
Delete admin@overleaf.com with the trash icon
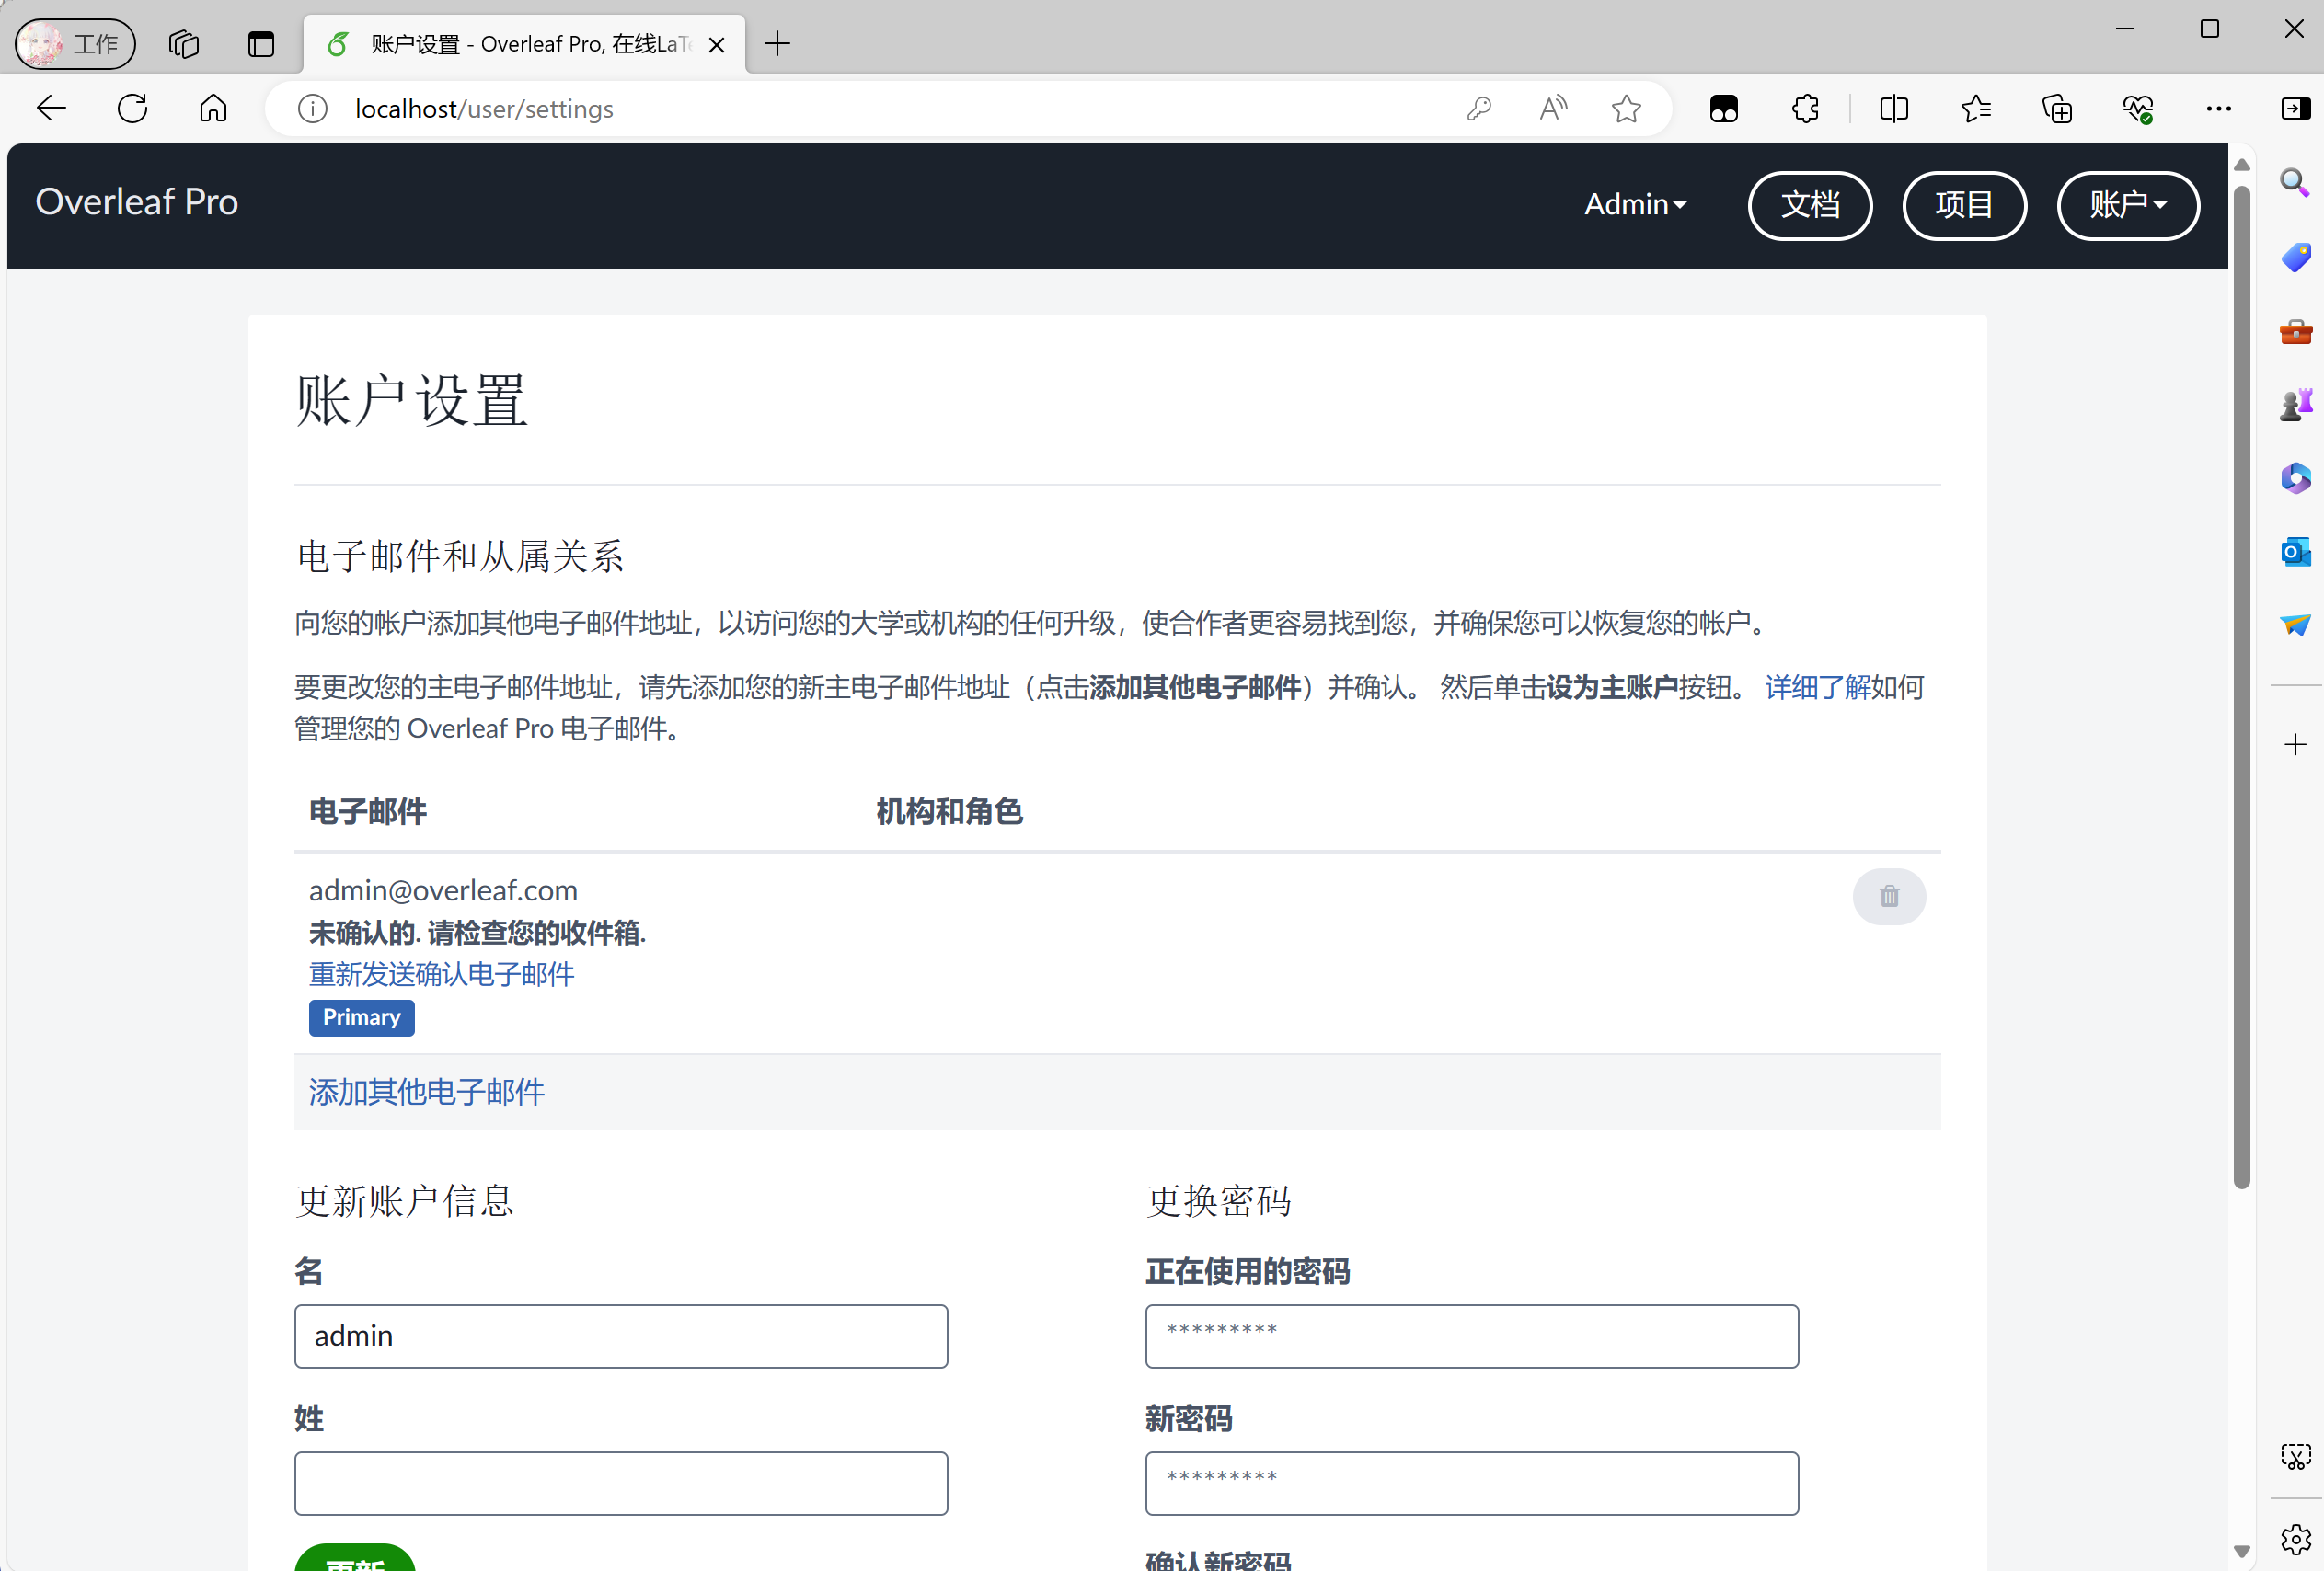tap(1889, 896)
